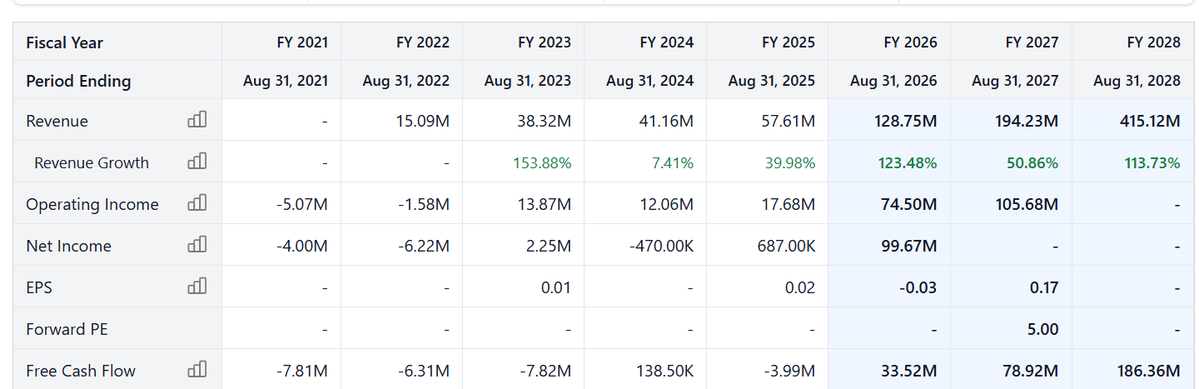
Task: Open the chart icon for Operating Income
Action: (x=197, y=203)
